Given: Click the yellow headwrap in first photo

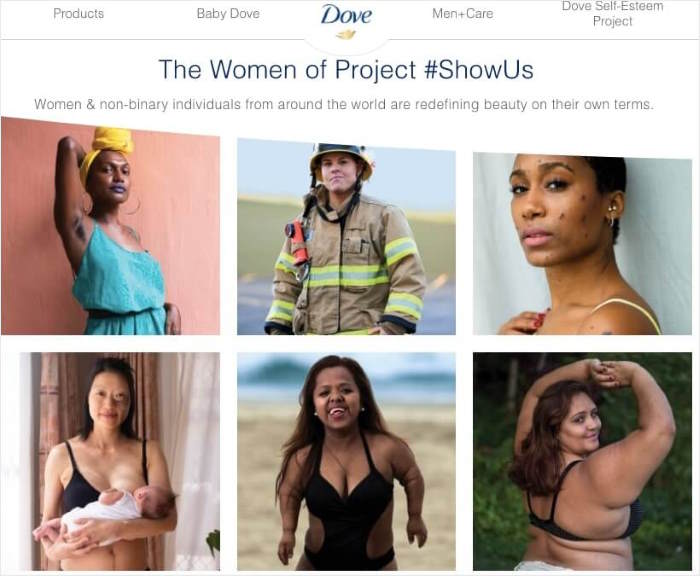Looking at the screenshot, I should click(x=107, y=146).
